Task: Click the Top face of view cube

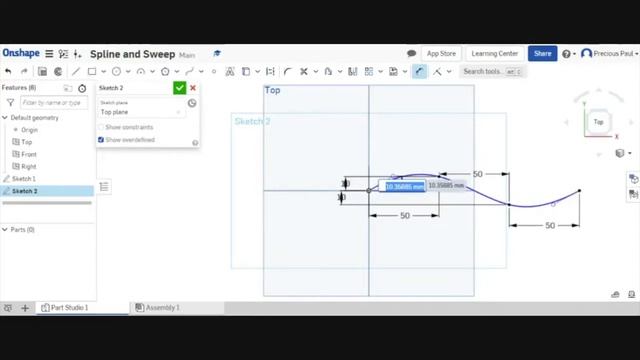Action: (x=598, y=122)
